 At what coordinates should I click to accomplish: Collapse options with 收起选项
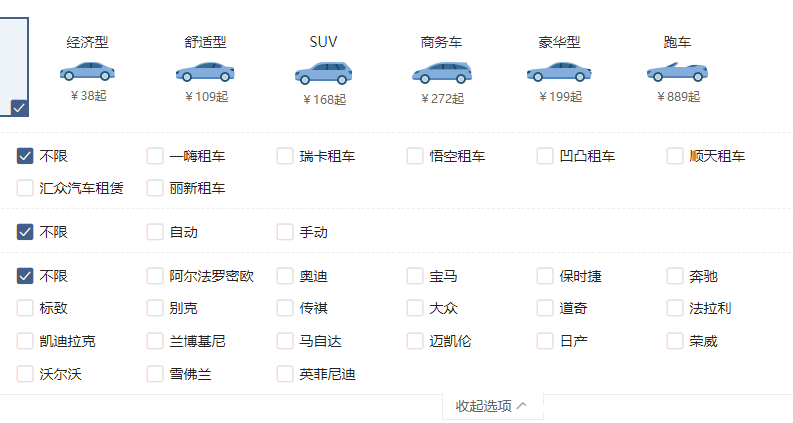(491, 406)
